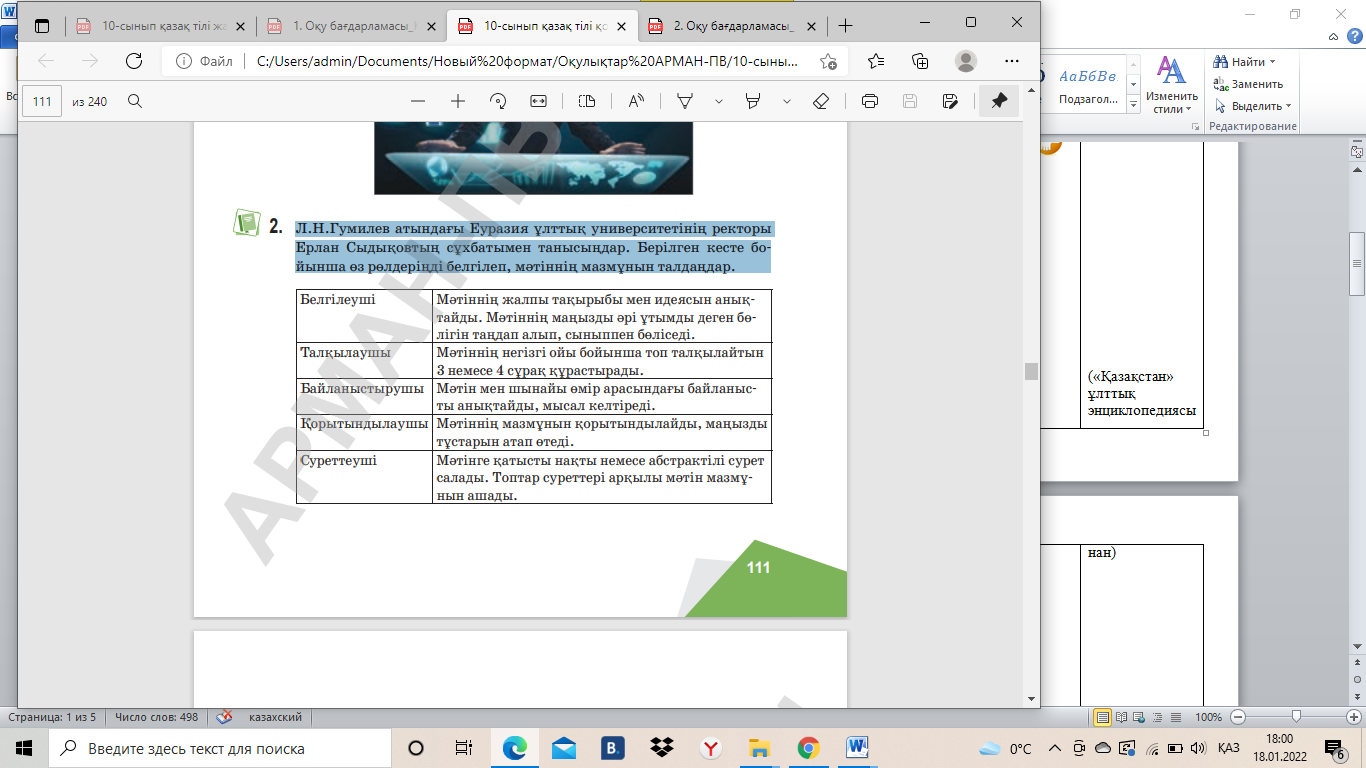The image size is (1366, 768).
Task: Toggle the Page view layout button
Action: click(x=587, y=101)
